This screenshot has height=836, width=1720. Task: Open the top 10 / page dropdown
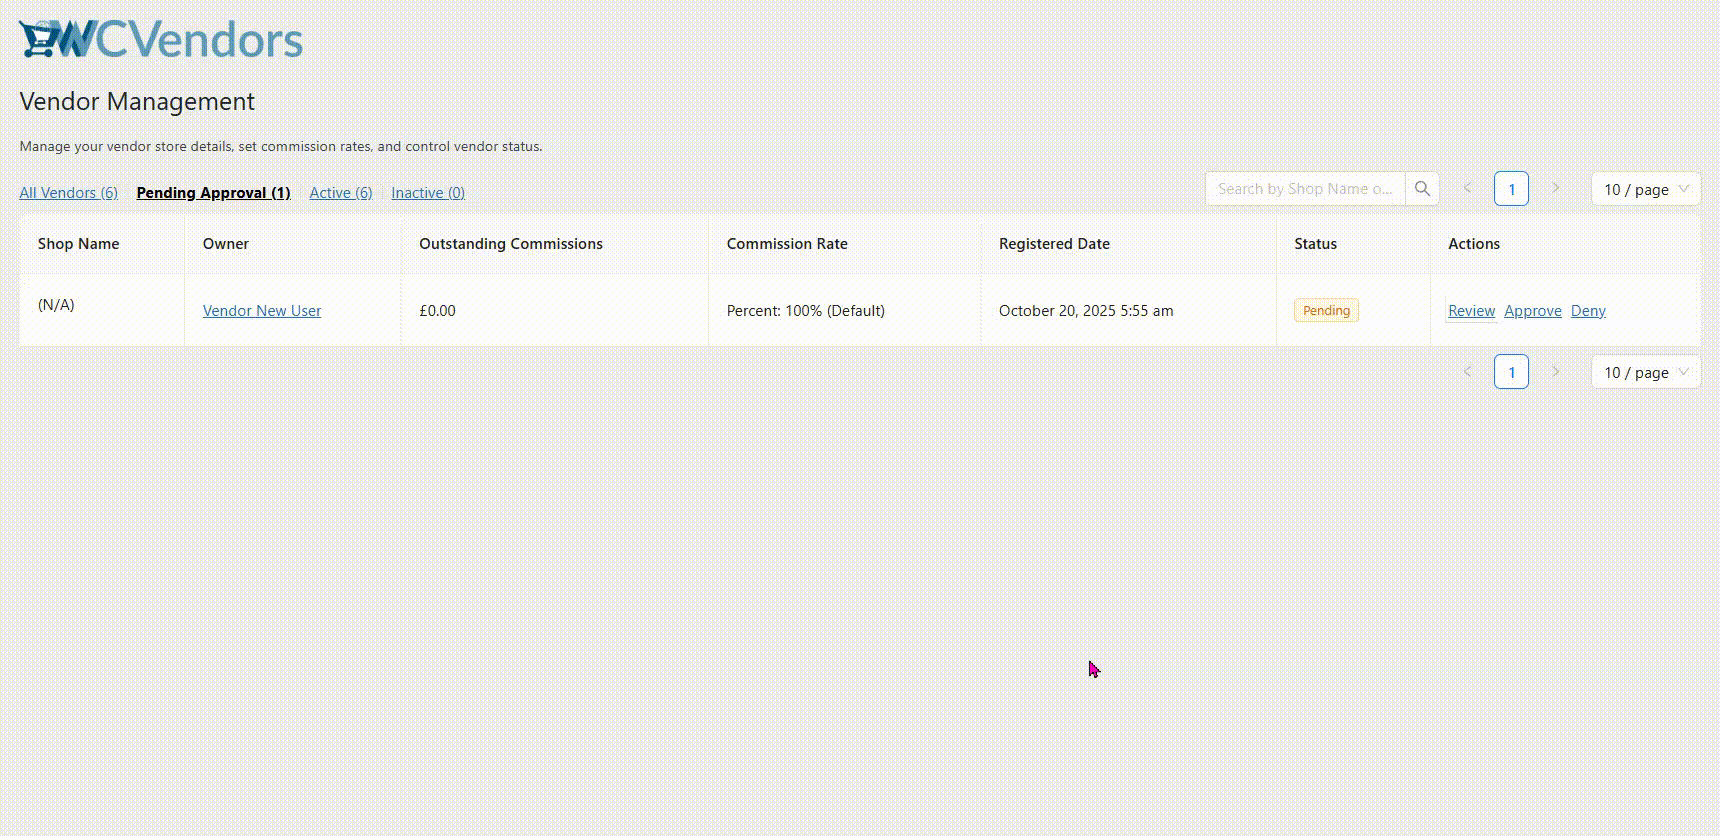tap(1645, 189)
